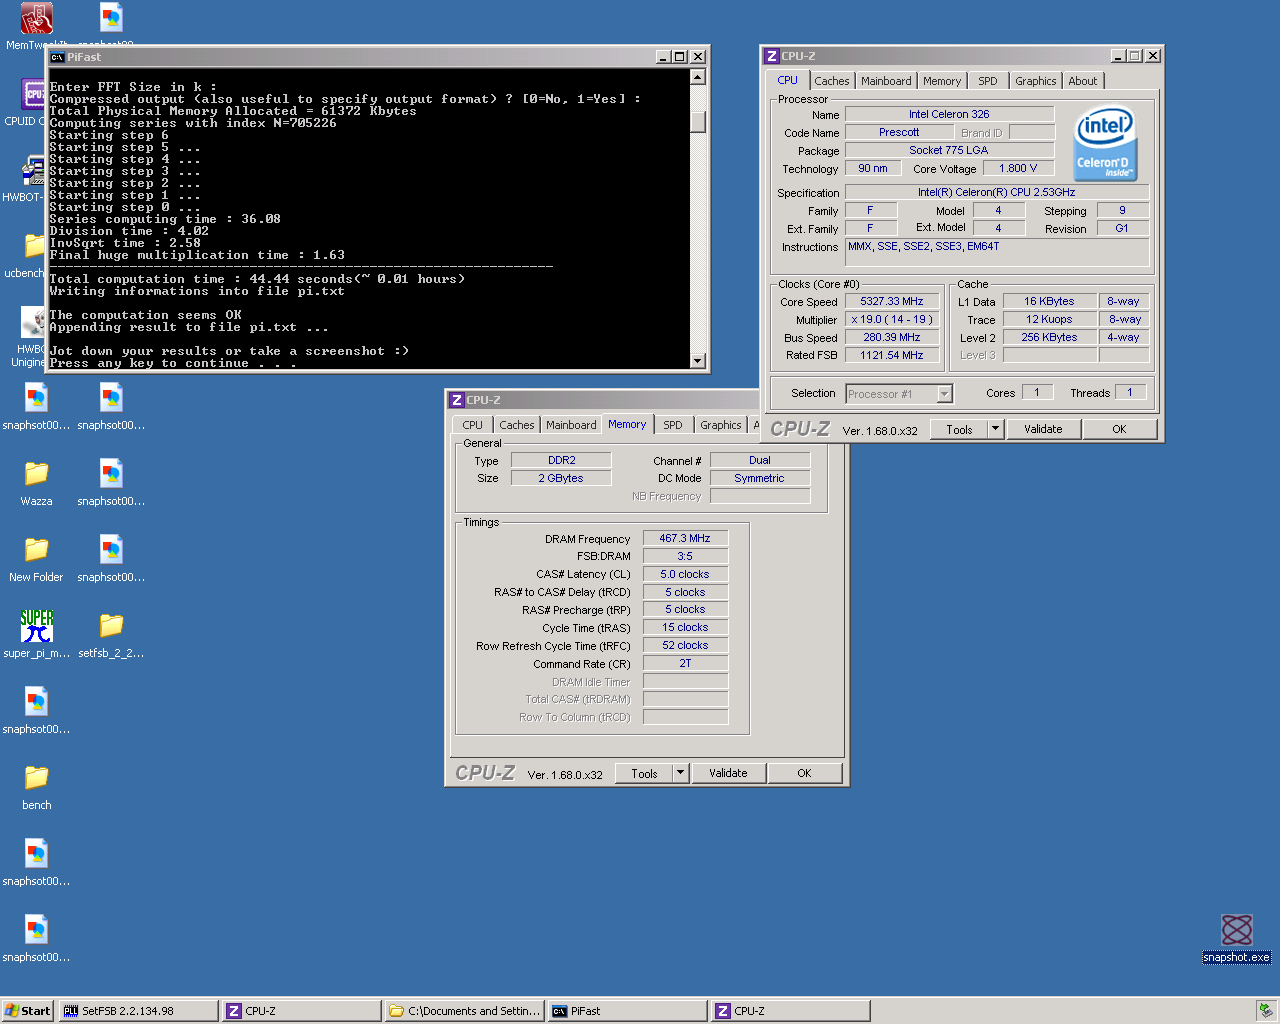1280x1024 pixels.
Task: Click the DRAM Frequency 467.3 MHz value
Action: tap(685, 538)
